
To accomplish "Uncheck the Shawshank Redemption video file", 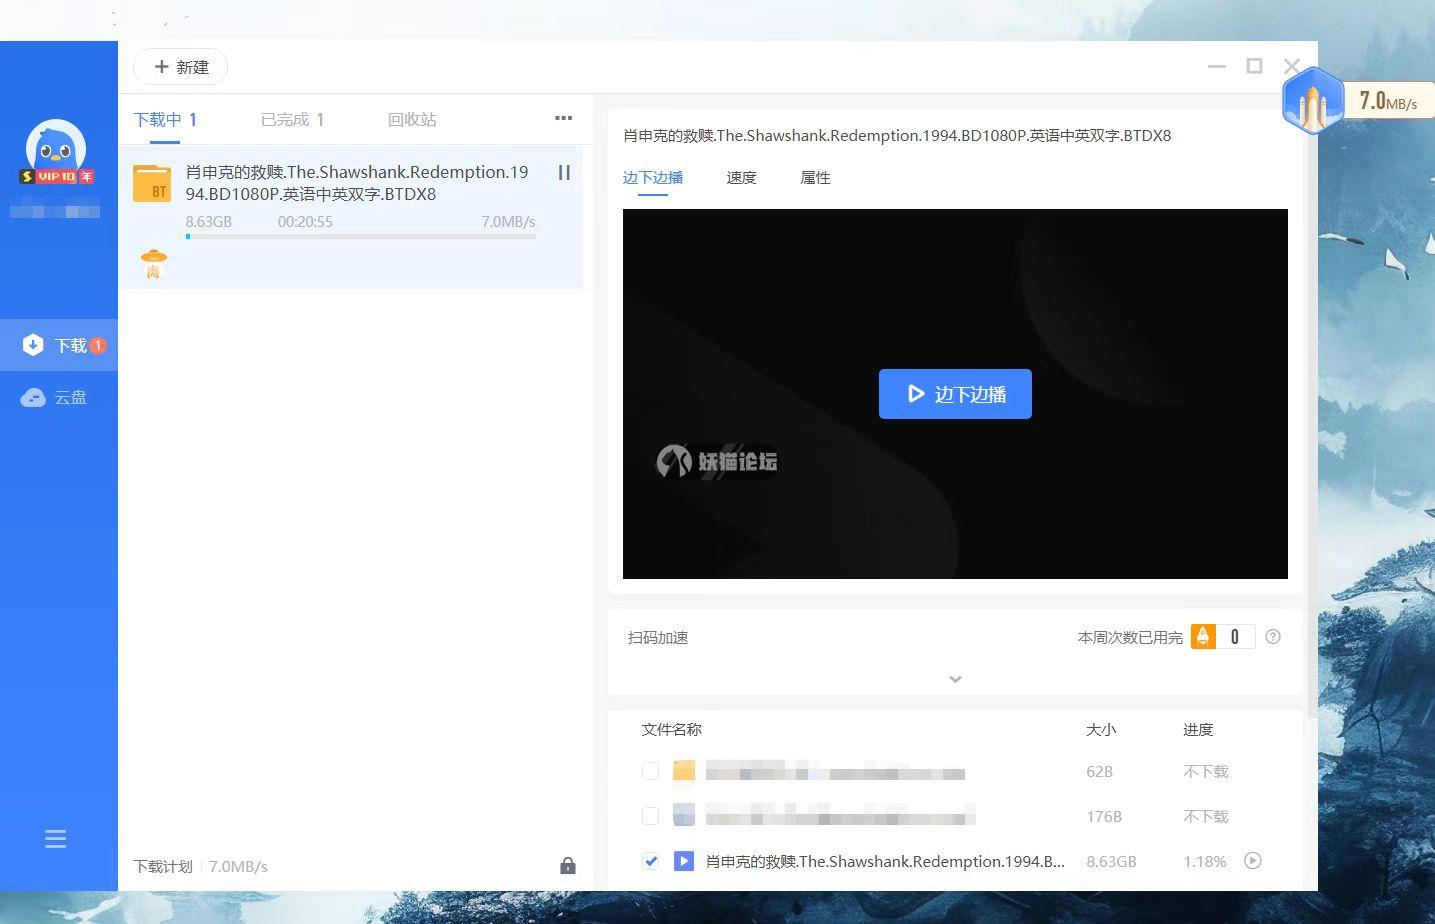I will [x=650, y=861].
